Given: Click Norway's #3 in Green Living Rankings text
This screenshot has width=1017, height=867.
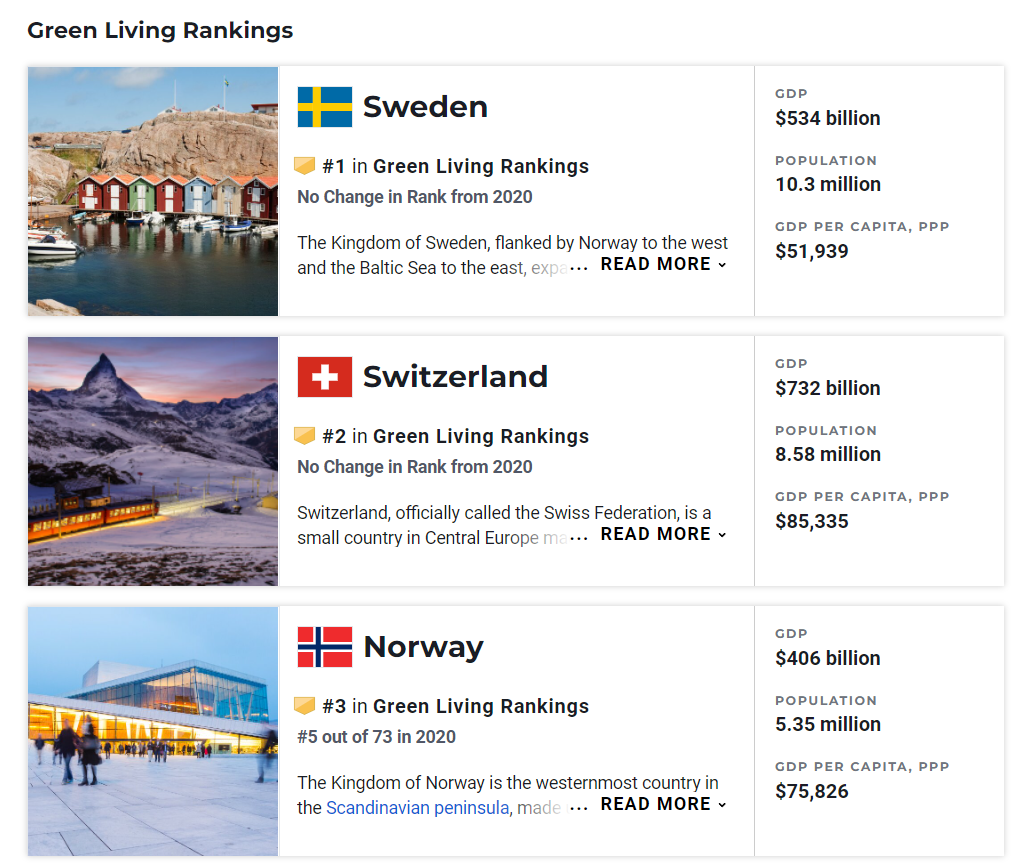Looking at the screenshot, I should 455,706.
